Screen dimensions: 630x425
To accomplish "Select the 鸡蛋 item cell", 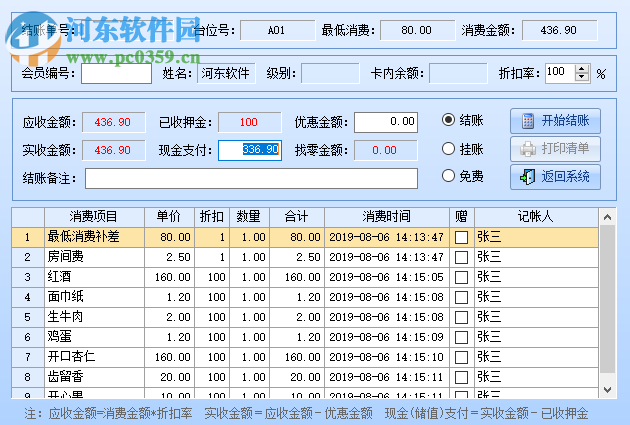I will (x=94, y=337).
